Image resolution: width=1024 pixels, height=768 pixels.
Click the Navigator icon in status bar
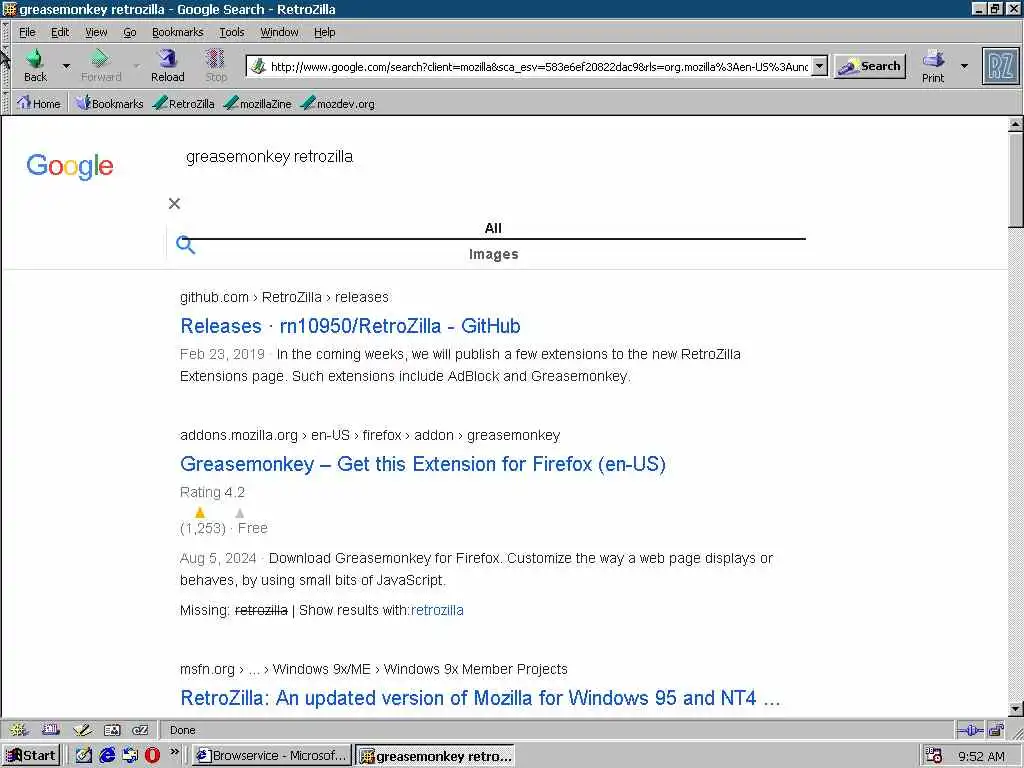pyautogui.click(x=18, y=730)
